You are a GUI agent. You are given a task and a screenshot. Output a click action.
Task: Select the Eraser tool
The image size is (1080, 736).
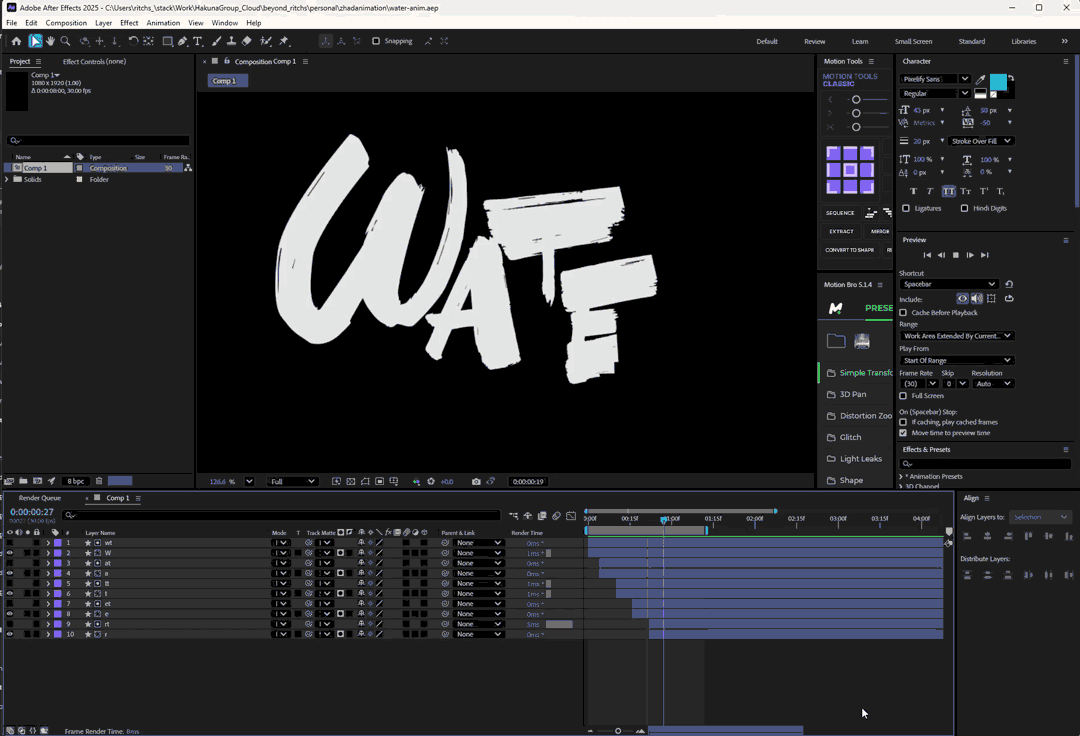(x=247, y=41)
